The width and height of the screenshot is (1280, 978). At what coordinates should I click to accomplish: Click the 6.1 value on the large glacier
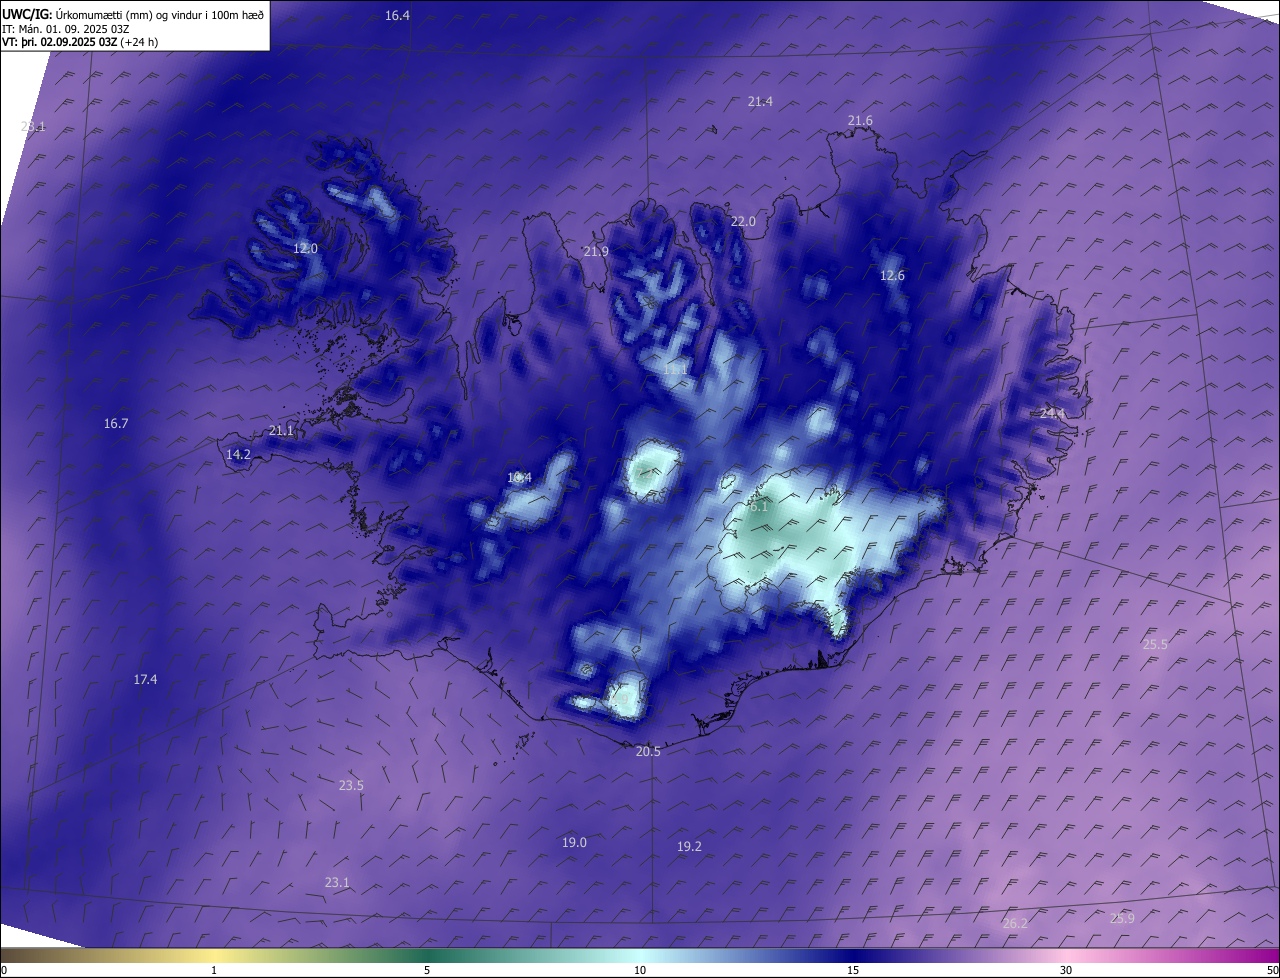point(758,507)
